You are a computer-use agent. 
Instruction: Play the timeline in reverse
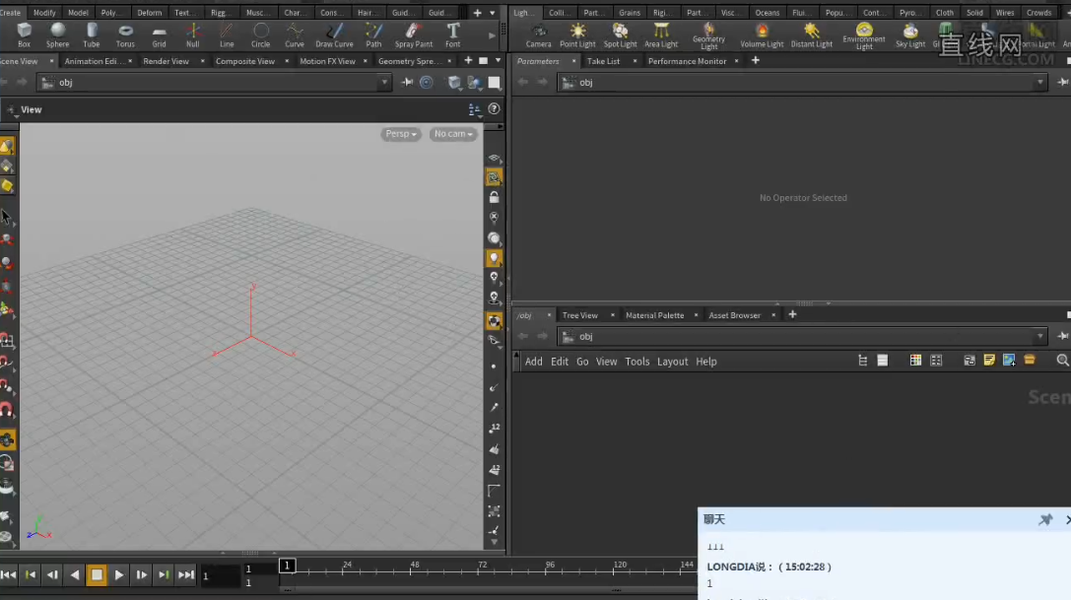[x=74, y=575]
